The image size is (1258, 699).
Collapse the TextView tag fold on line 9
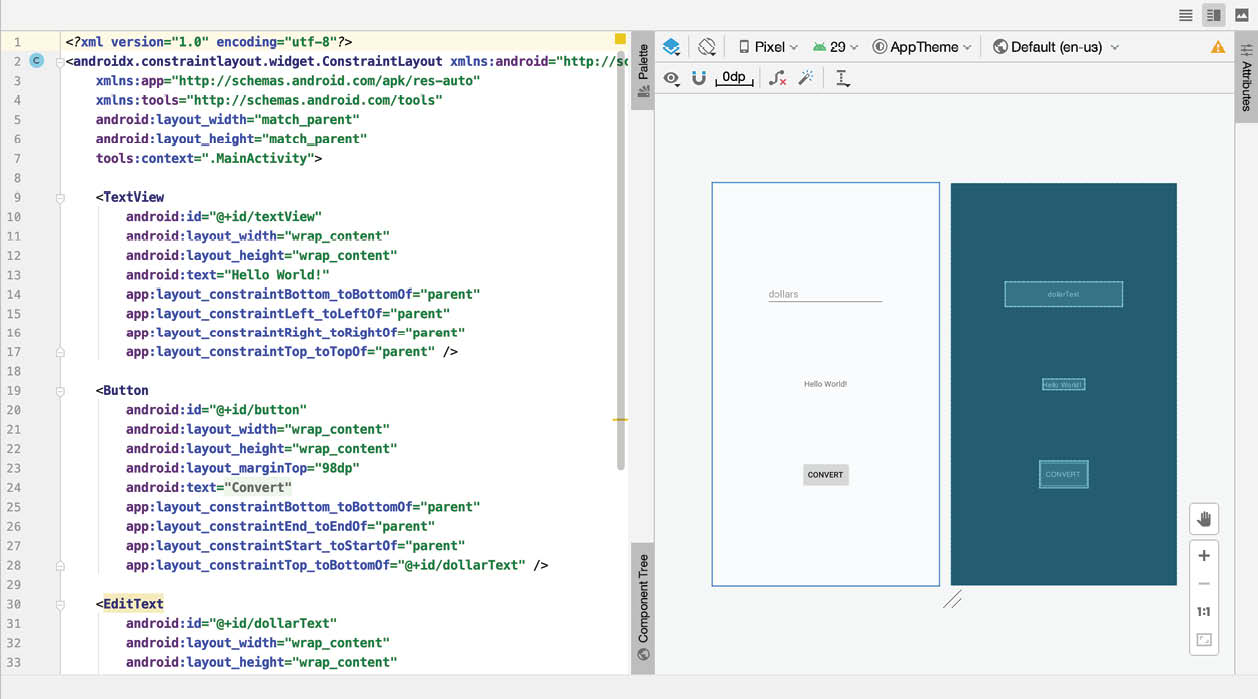click(x=60, y=198)
